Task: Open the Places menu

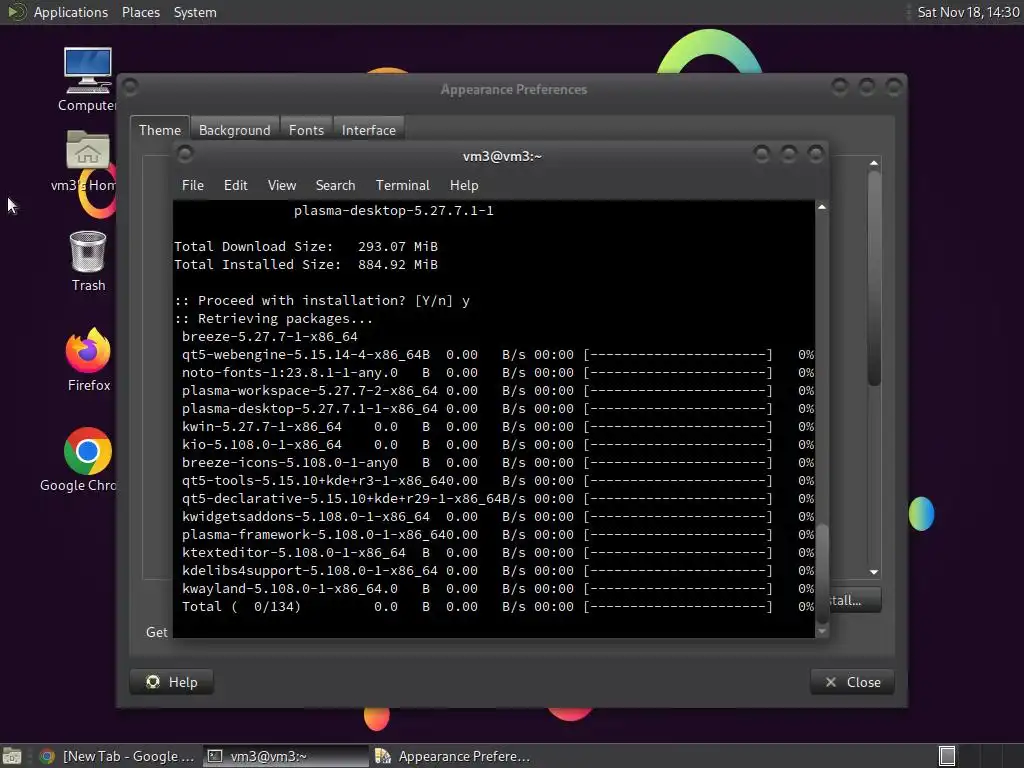Action: 141,12
